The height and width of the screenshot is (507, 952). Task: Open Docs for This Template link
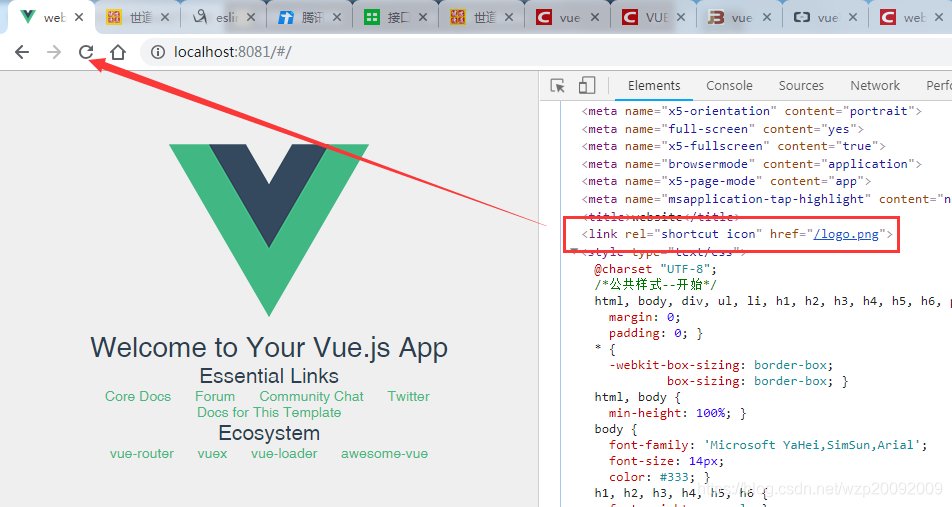point(269,412)
